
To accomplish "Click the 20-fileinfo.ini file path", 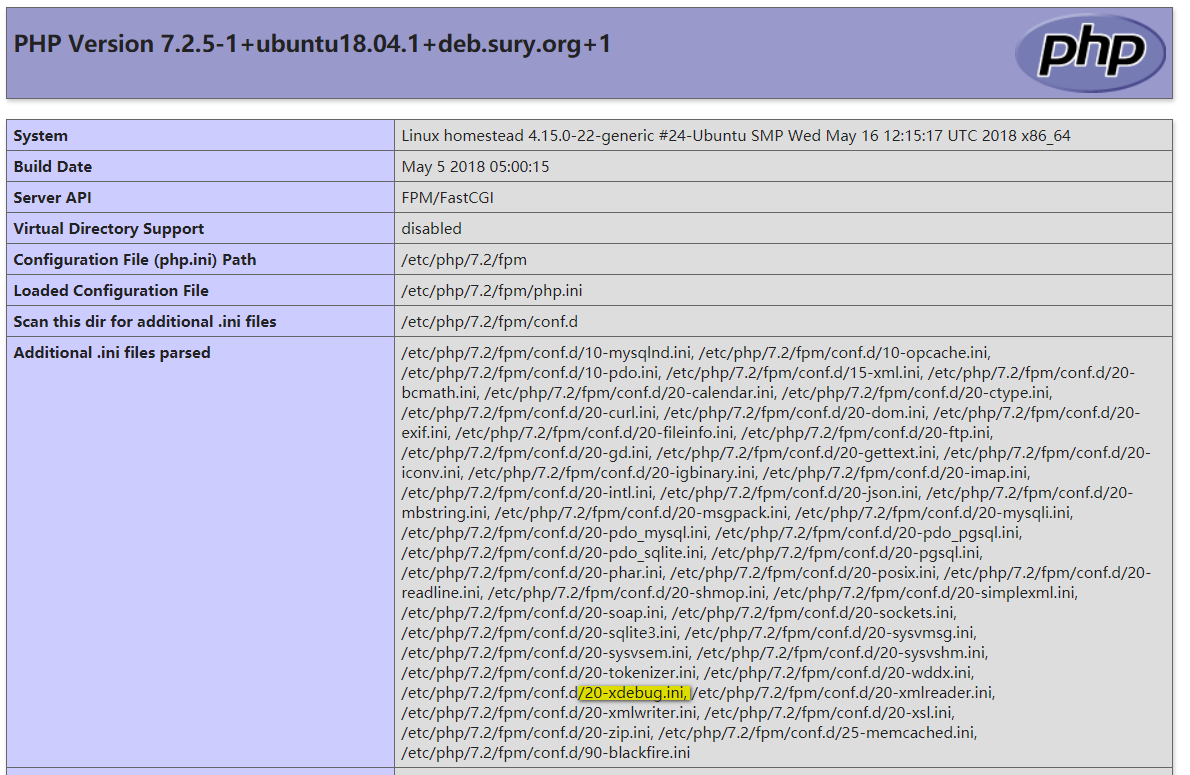I will click(x=594, y=433).
